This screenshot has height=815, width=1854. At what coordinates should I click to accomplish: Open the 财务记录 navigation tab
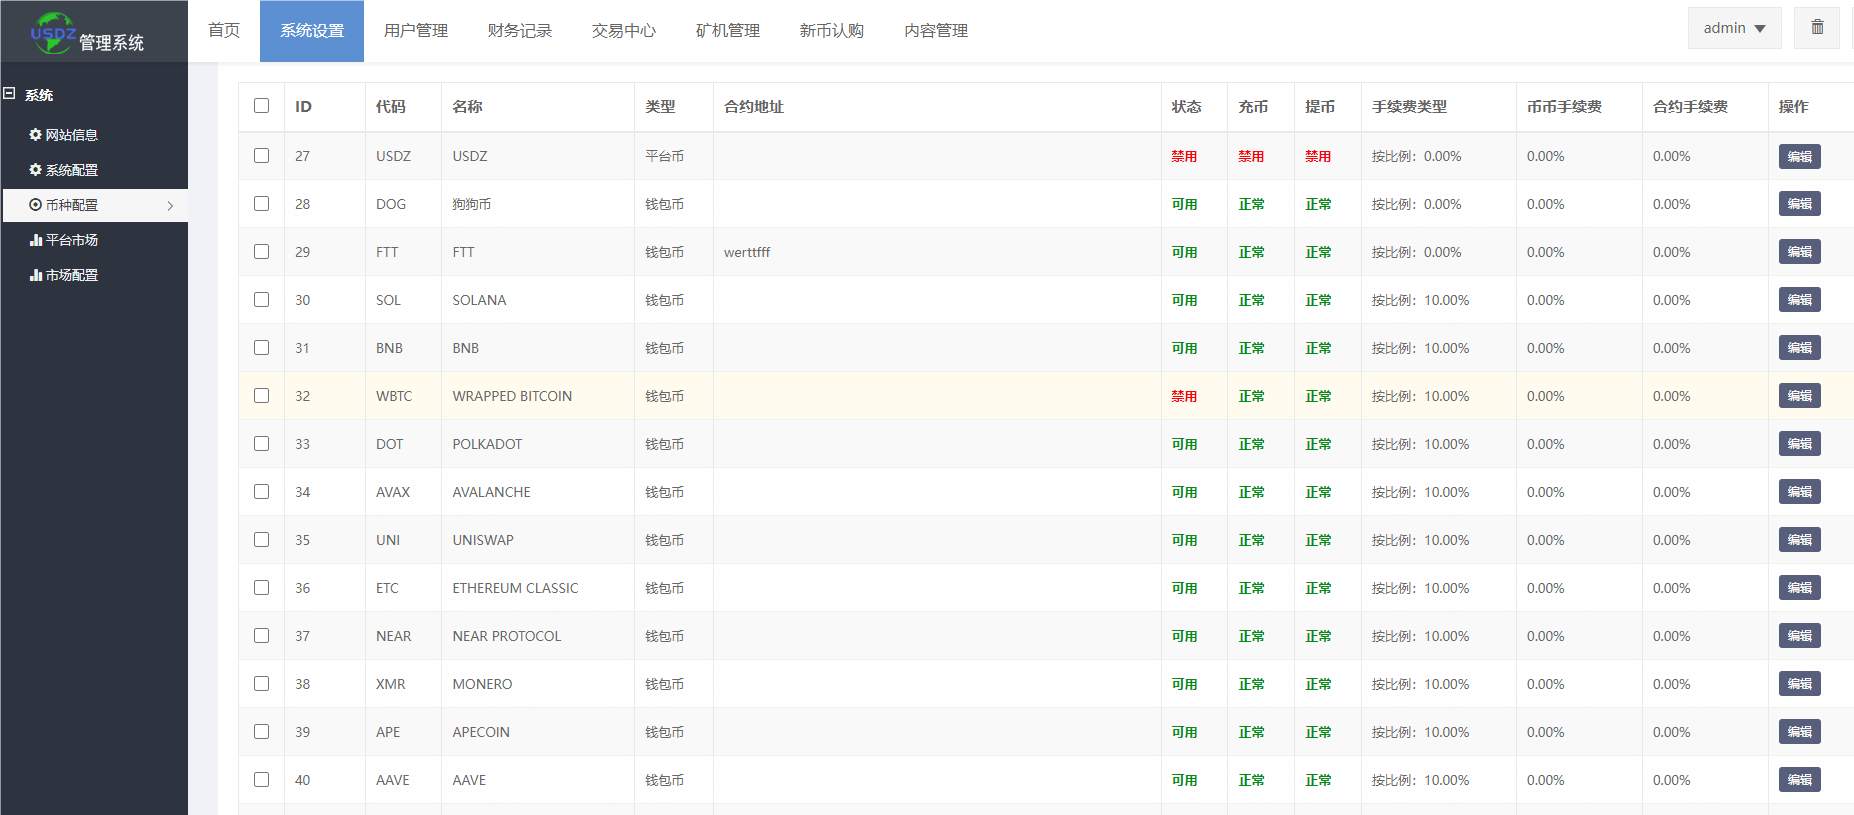(x=520, y=31)
